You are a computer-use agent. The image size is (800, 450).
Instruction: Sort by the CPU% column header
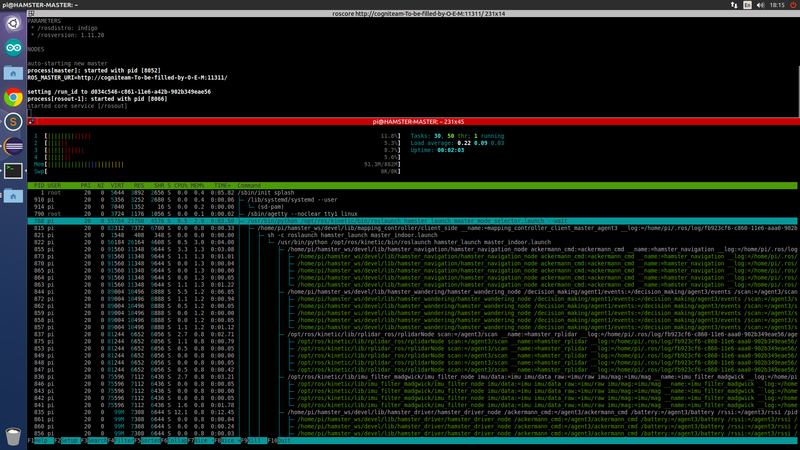tap(181, 185)
